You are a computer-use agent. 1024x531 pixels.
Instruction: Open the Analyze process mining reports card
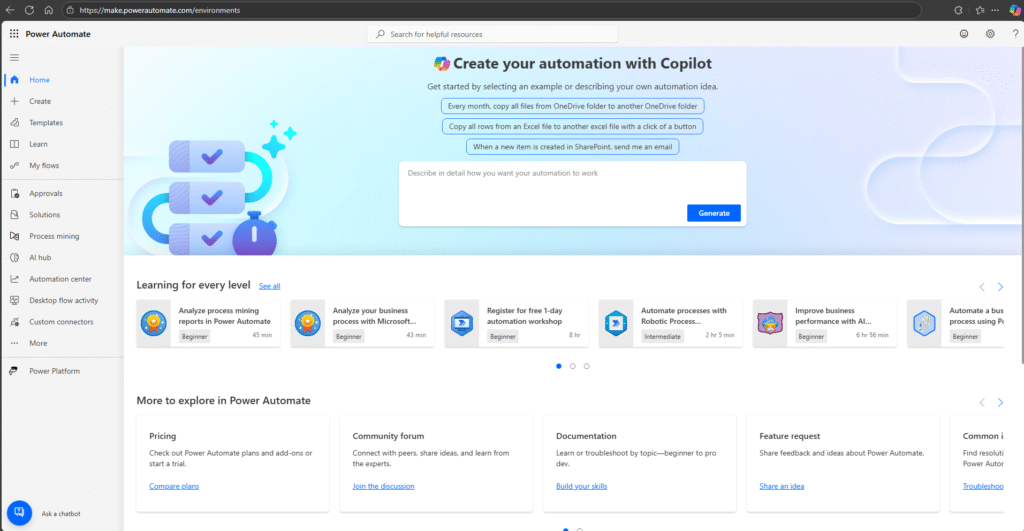click(208, 323)
